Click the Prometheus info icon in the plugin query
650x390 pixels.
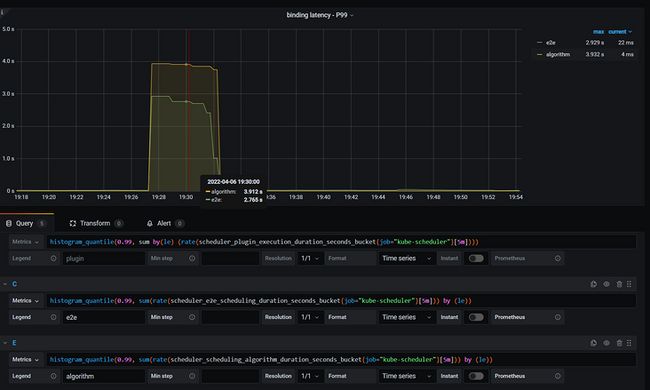coord(558,258)
